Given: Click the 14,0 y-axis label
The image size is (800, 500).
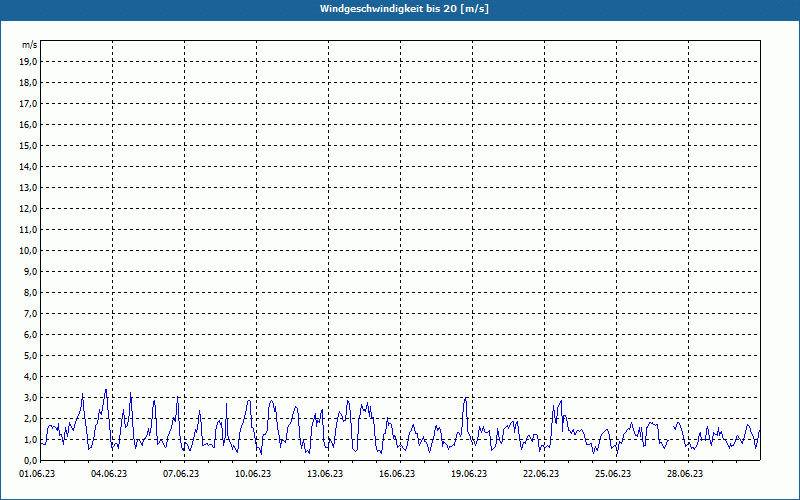Looking at the screenshot, I should pos(28,166).
